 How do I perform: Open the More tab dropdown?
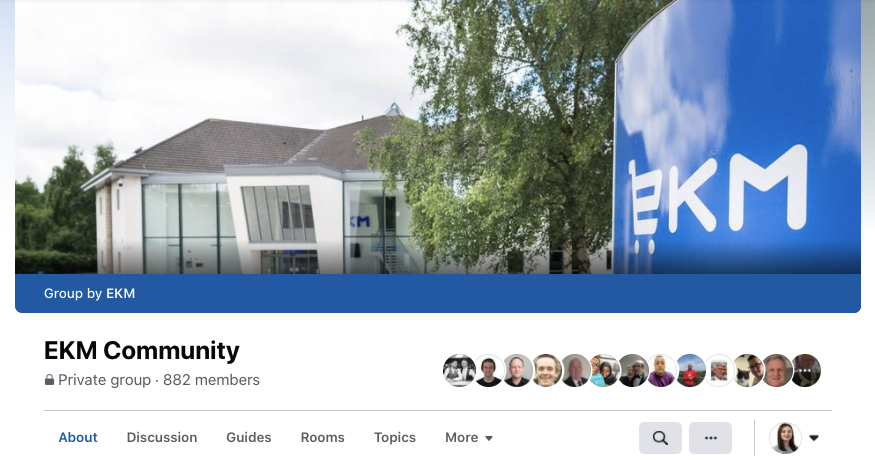click(x=469, y=438)
